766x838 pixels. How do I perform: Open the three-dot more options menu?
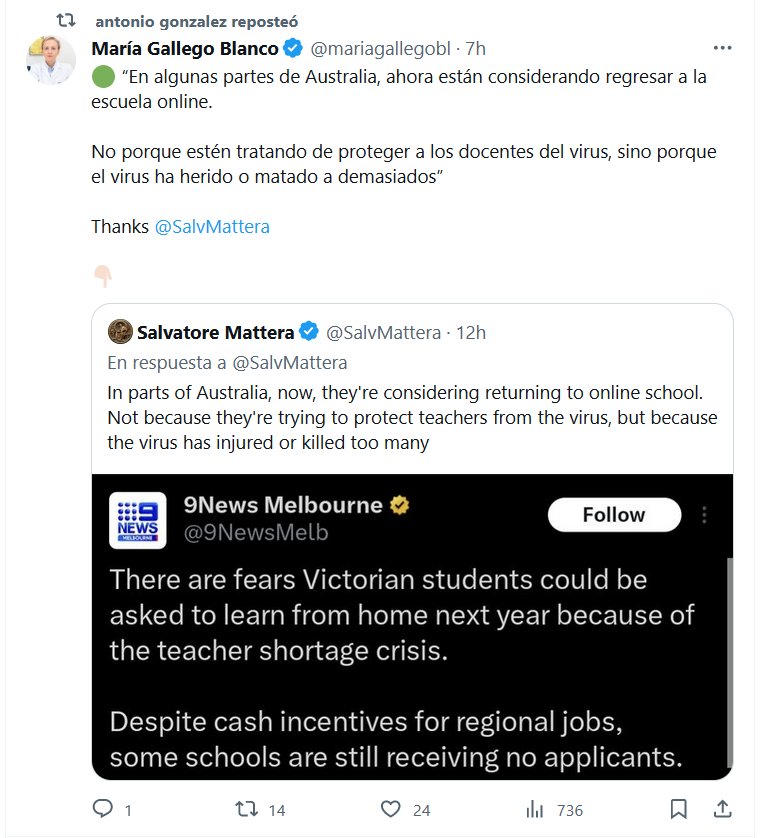point(722,48)
